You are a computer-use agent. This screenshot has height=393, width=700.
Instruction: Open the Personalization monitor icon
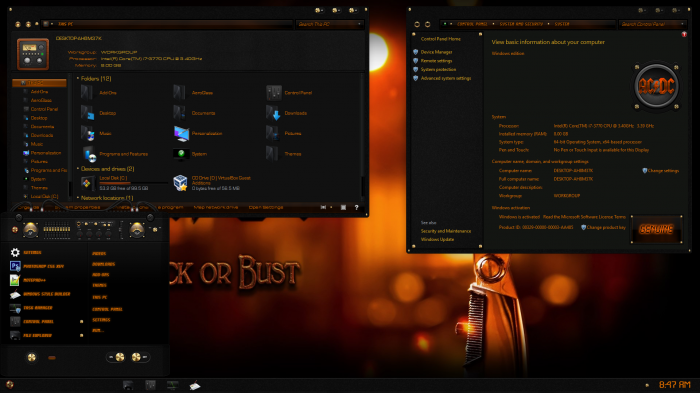click(x=181, y=133)
